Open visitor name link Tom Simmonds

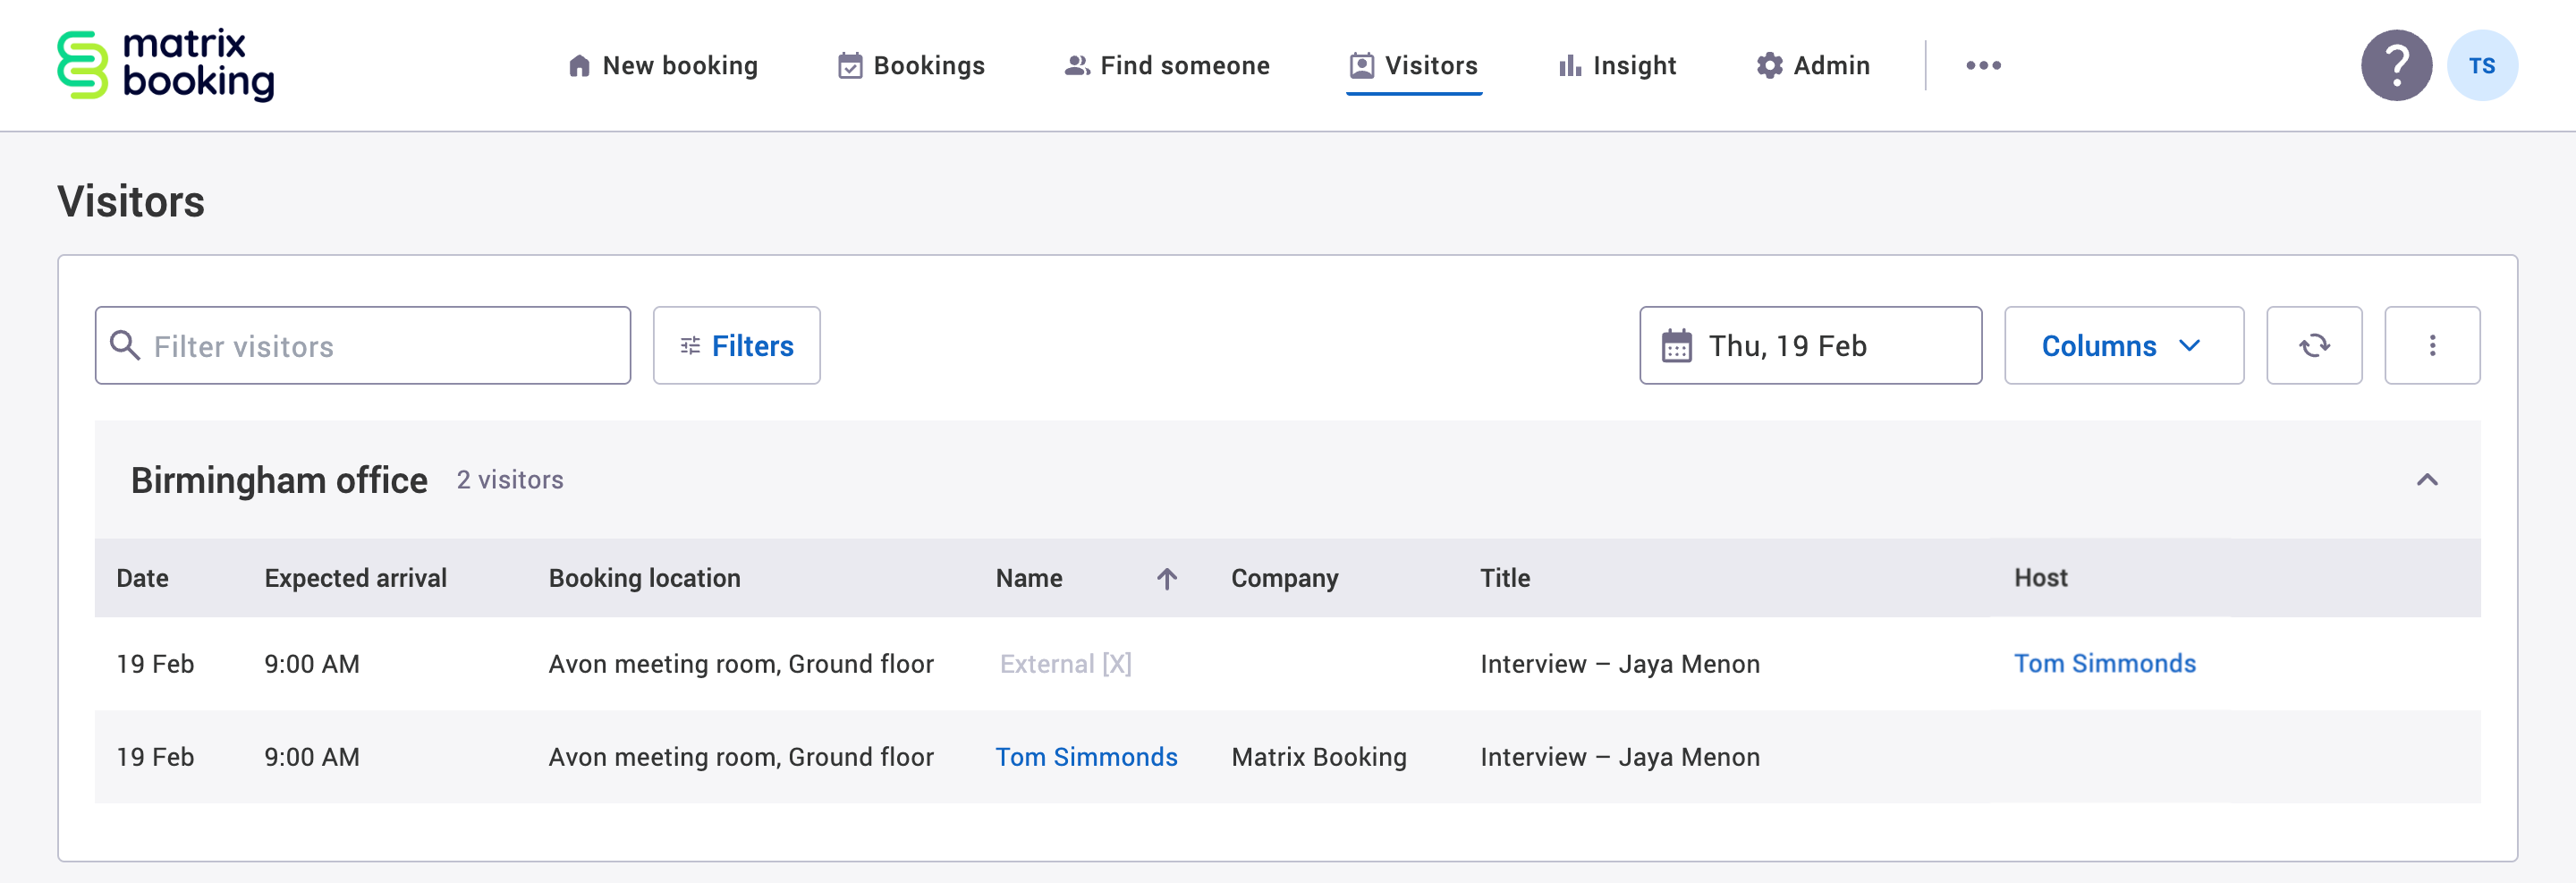tap(1086, 757)
